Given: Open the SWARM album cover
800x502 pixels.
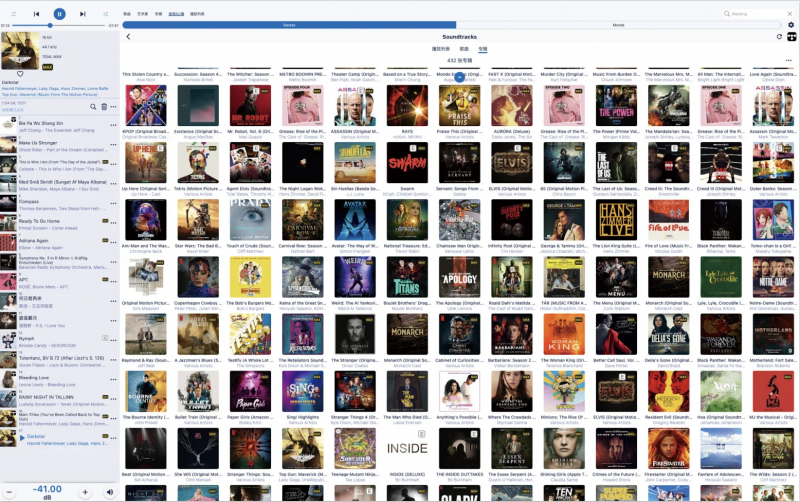Looking at the screenshot, I should pos(407,163).
